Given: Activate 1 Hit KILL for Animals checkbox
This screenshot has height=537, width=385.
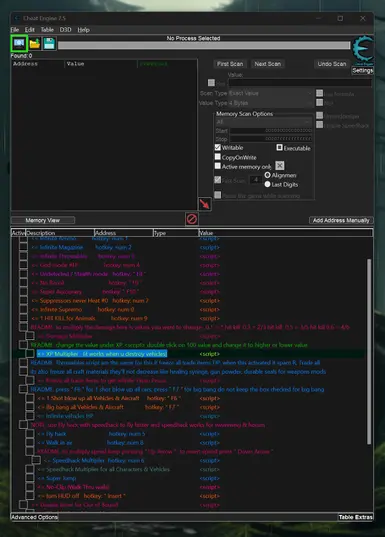Looking at the screenshot, I should pos(23,319).
